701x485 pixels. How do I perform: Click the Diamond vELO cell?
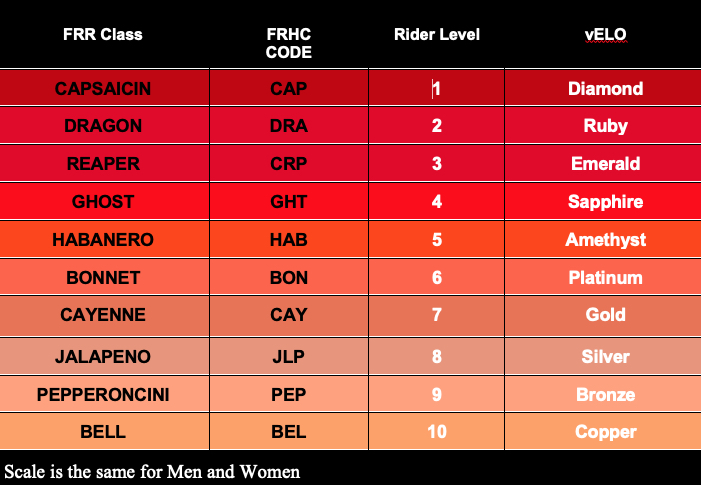[x=605, y=88]
